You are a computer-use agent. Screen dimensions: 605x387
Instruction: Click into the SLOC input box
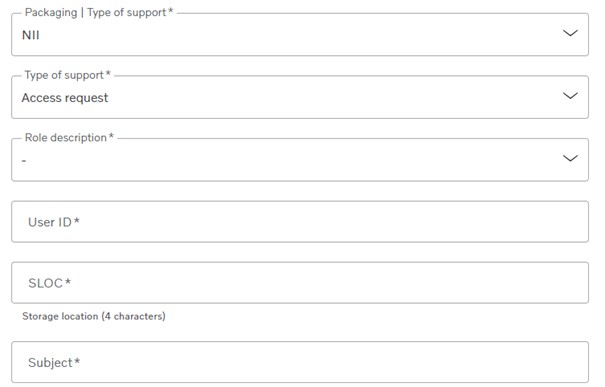[300, 283]
